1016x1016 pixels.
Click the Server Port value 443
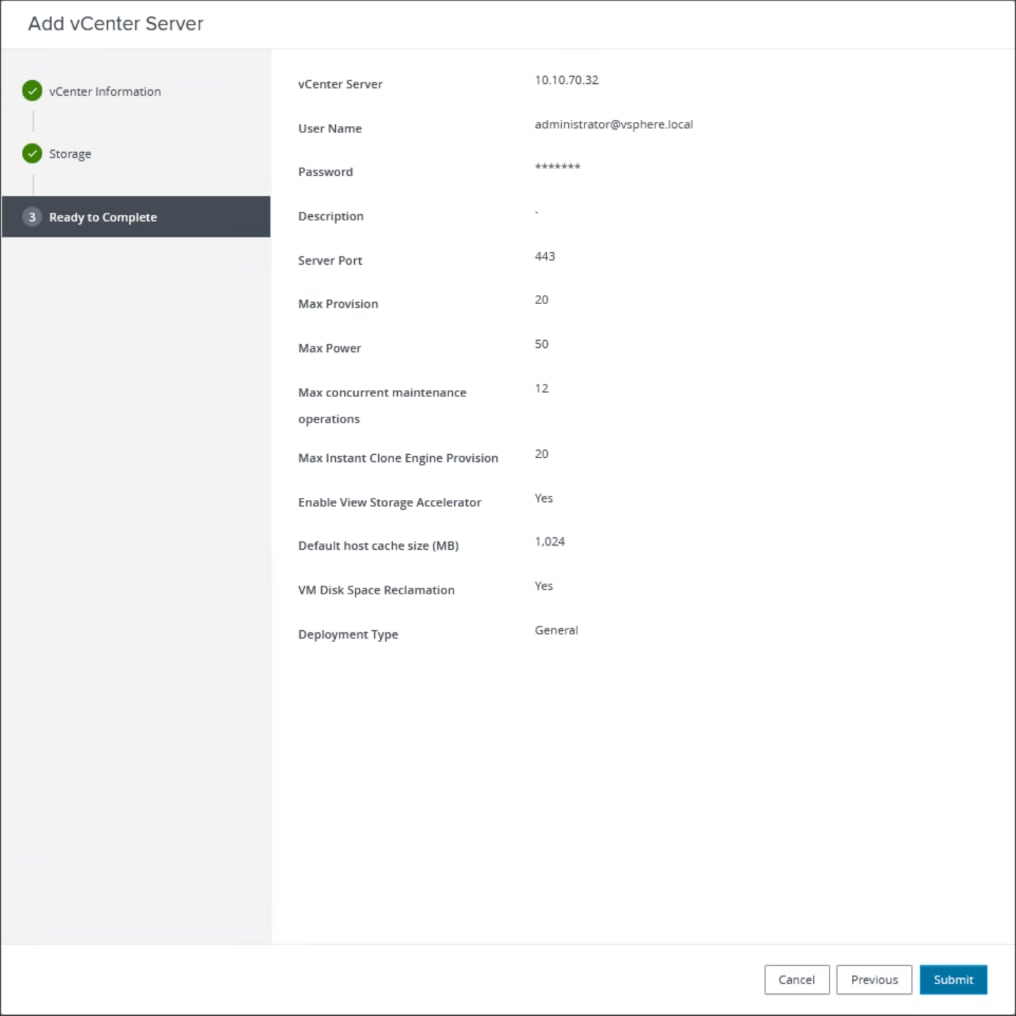pyautogui.click(x=544, y=256)
